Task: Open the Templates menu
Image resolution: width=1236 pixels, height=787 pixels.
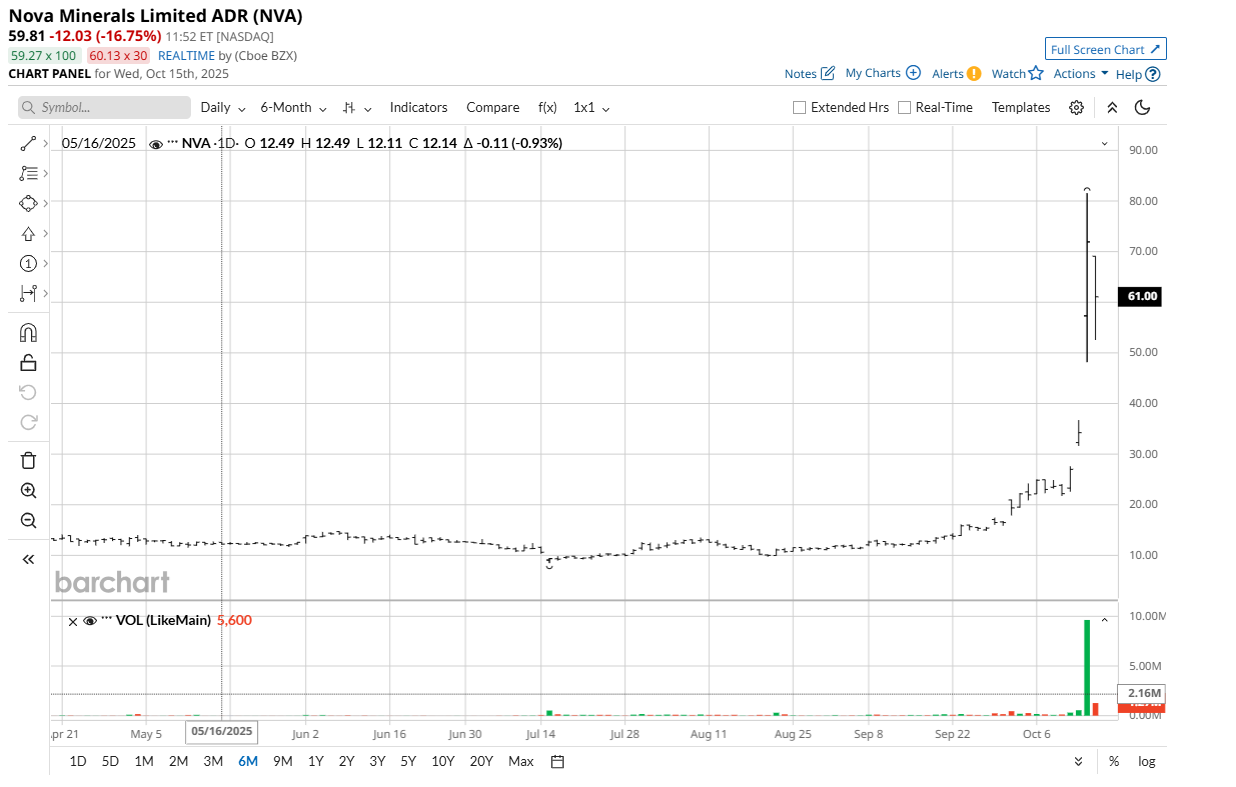Action: pos(1021,107)
